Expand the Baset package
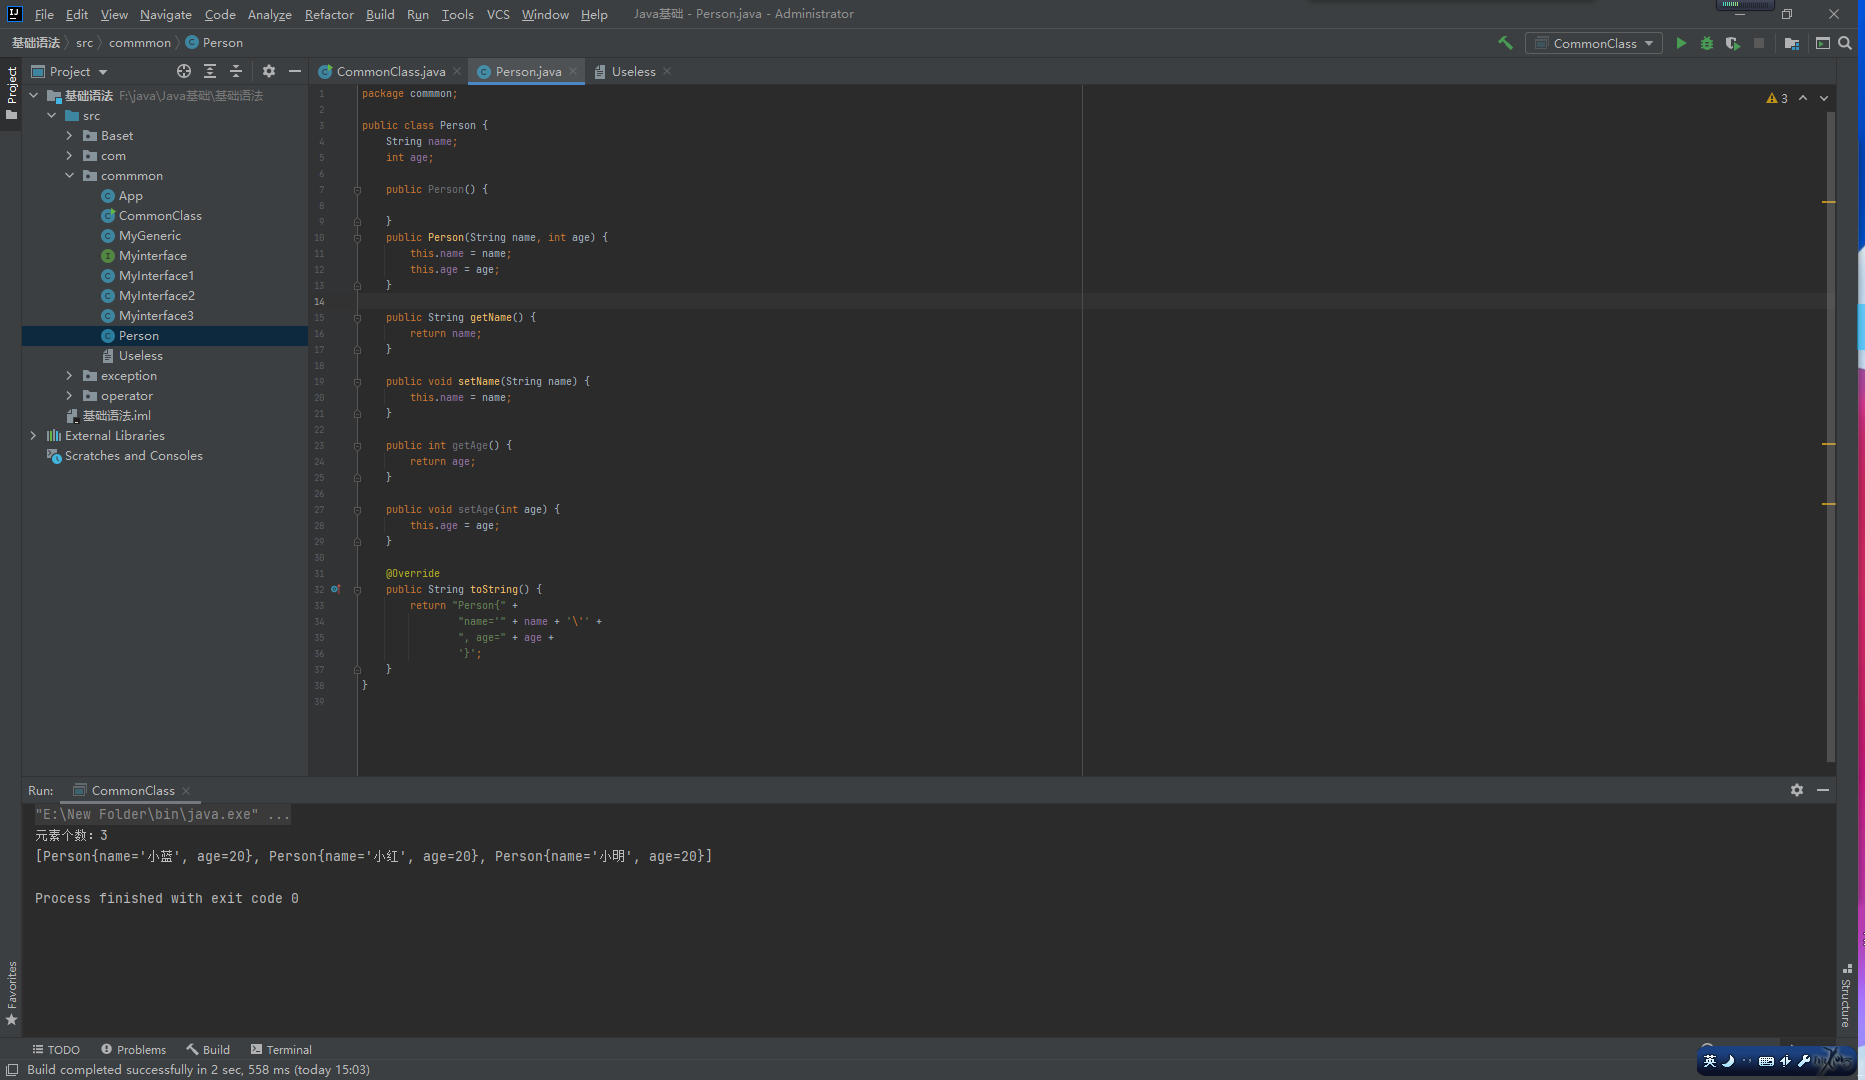Viewport: 1865px width, 1080px height. 70,135
